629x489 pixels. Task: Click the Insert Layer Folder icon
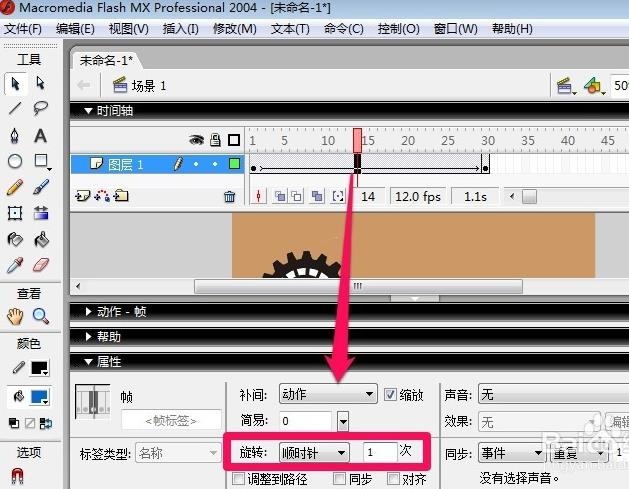tap(121, 196)
